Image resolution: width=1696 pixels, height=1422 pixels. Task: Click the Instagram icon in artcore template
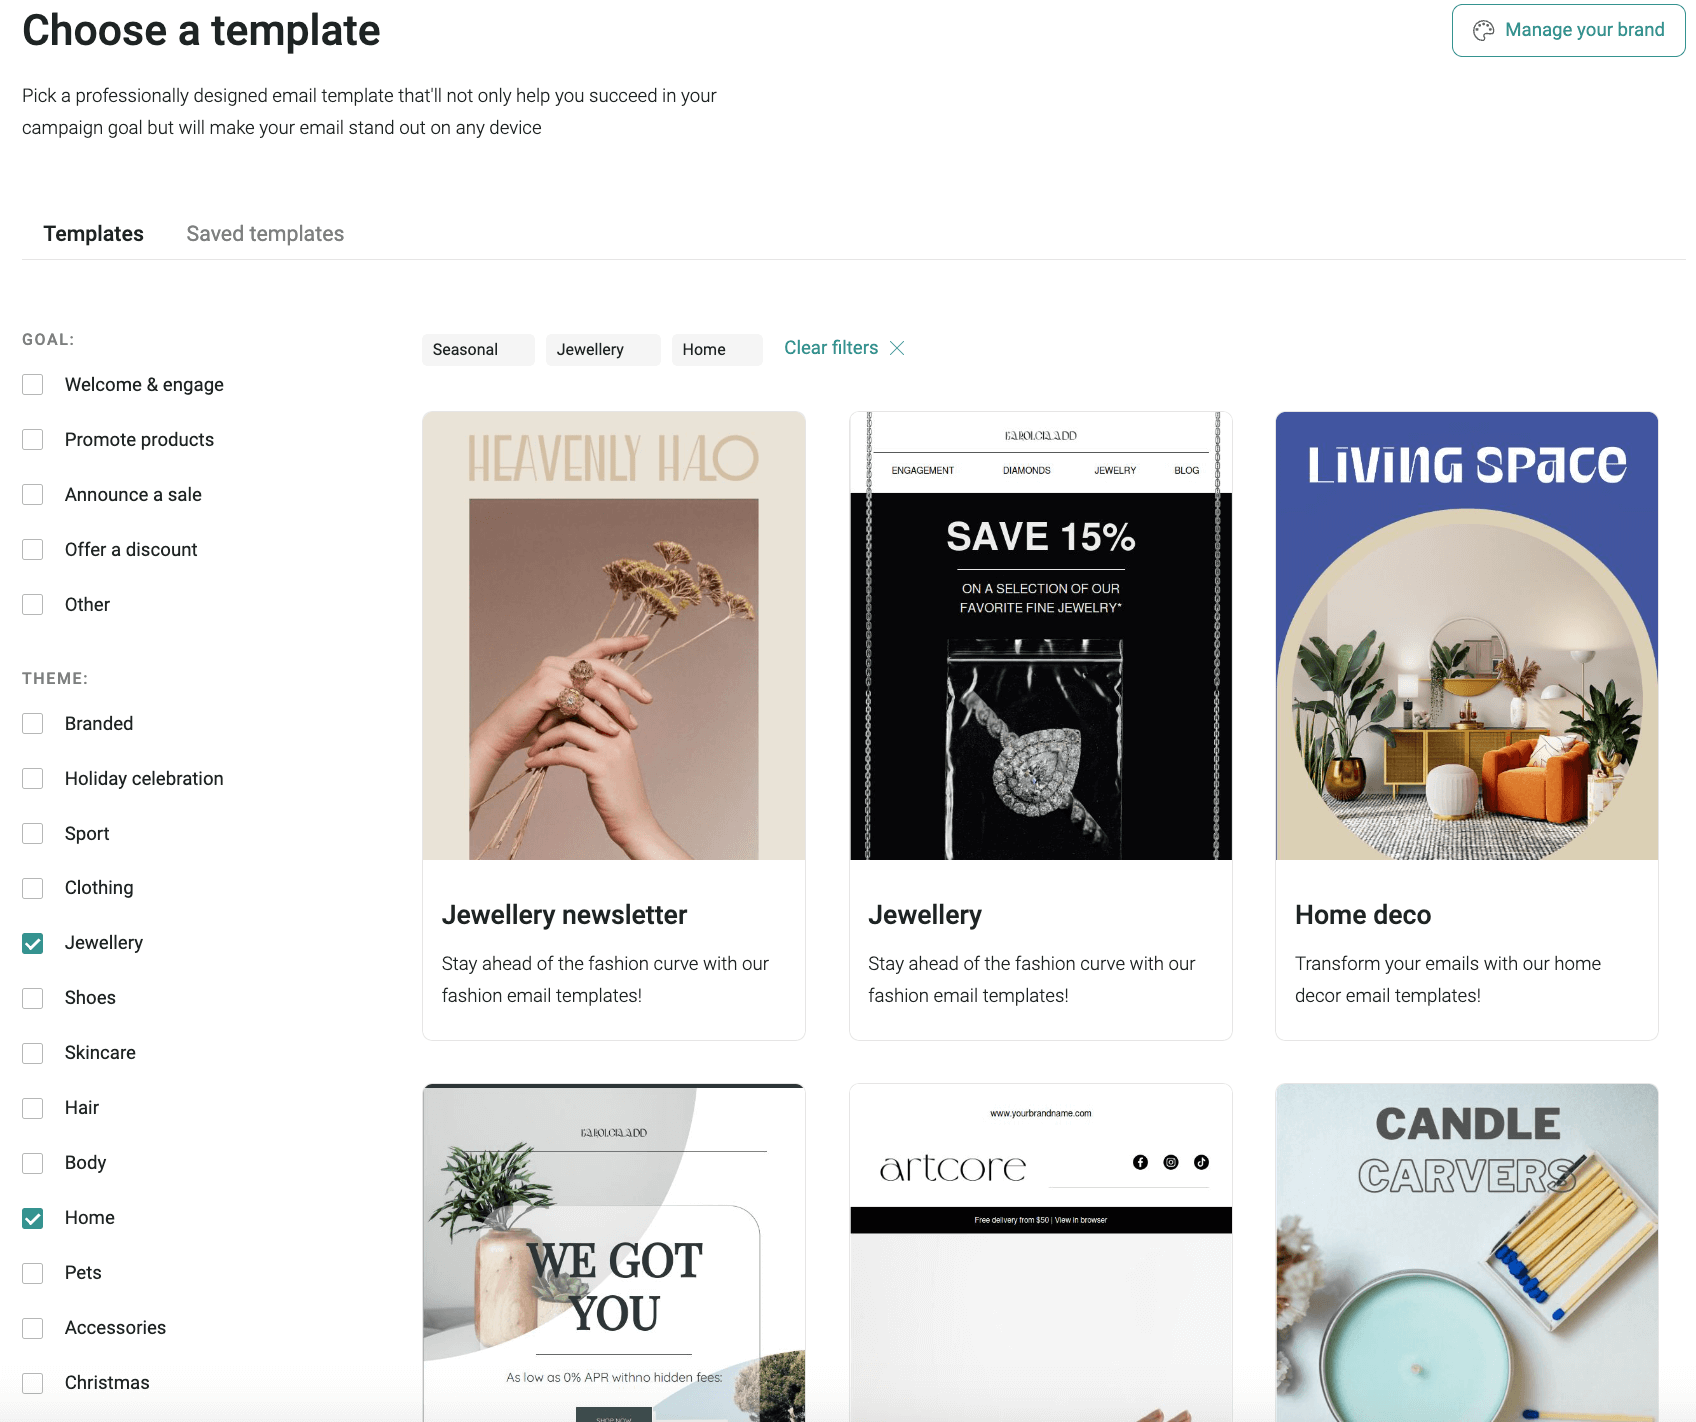1171,1162
